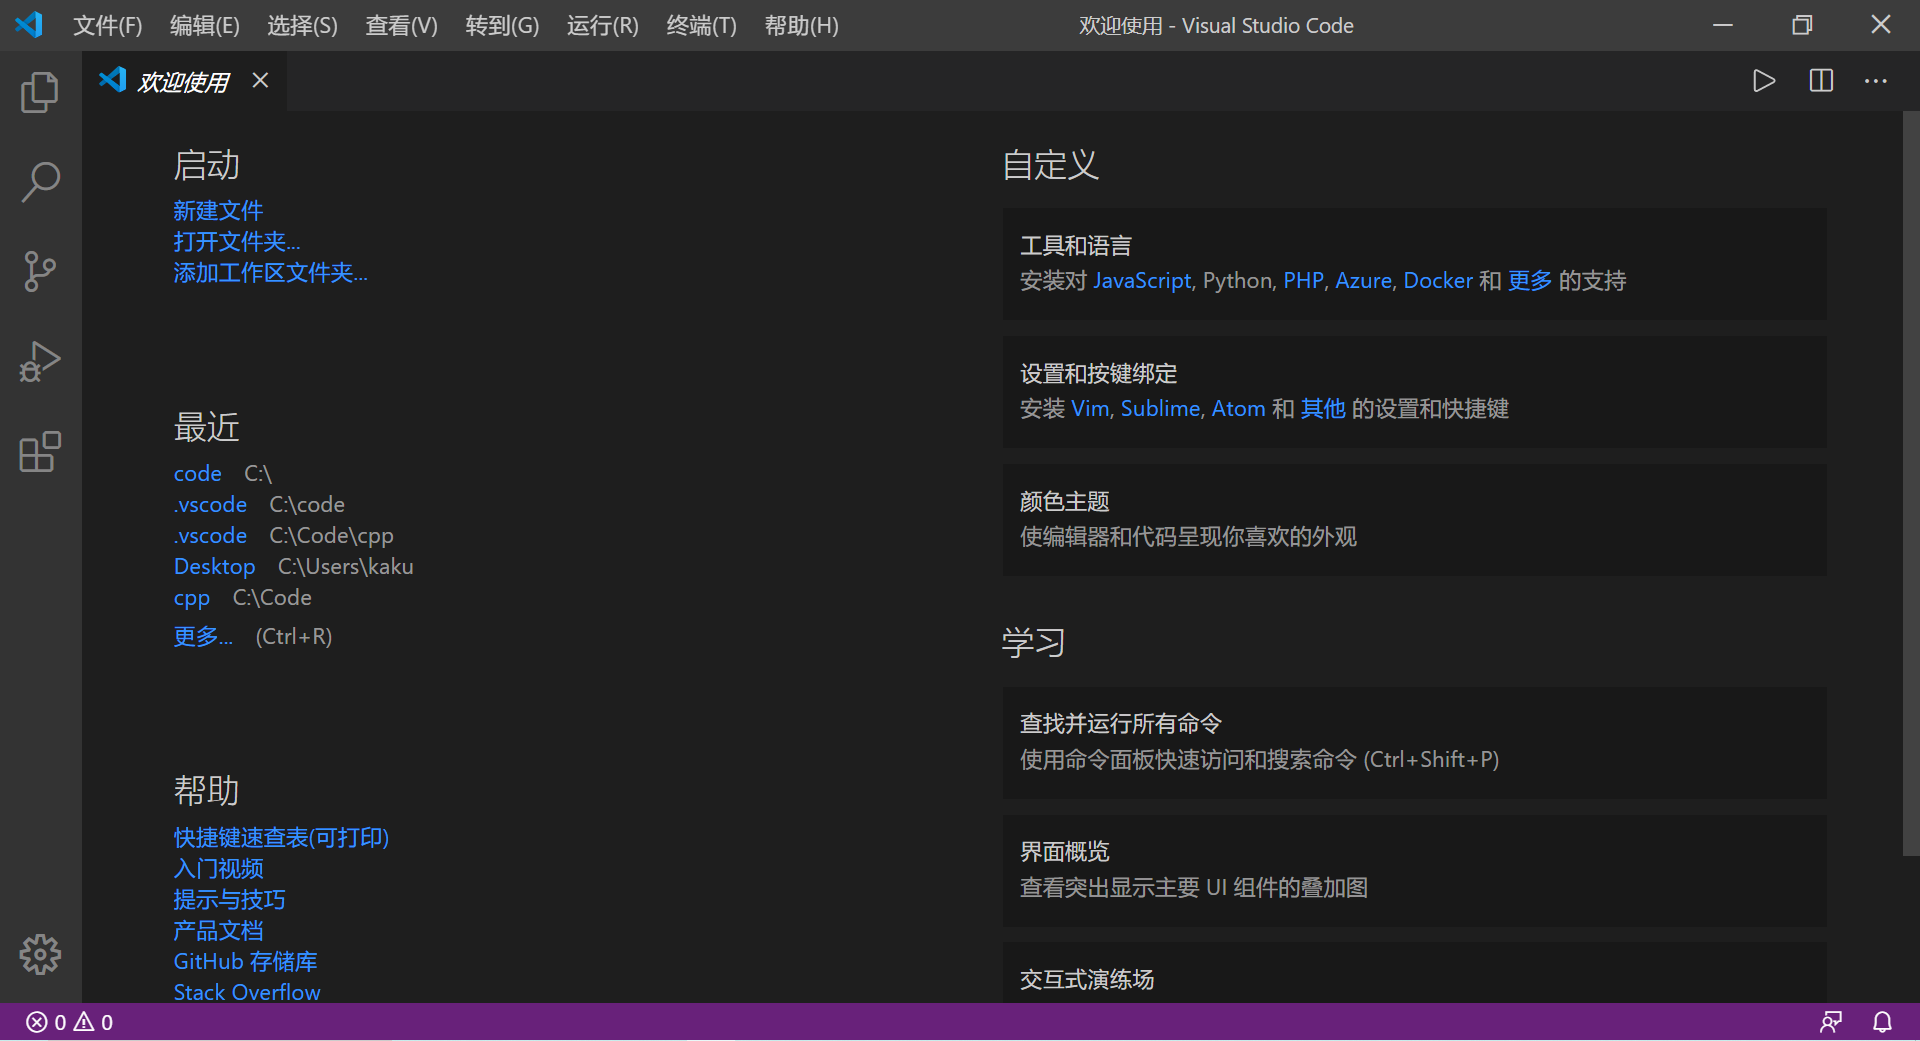1920x1041 pixels.
Task: Open the editor more actions ellipsis menu
Action: tap(1876, 81)
